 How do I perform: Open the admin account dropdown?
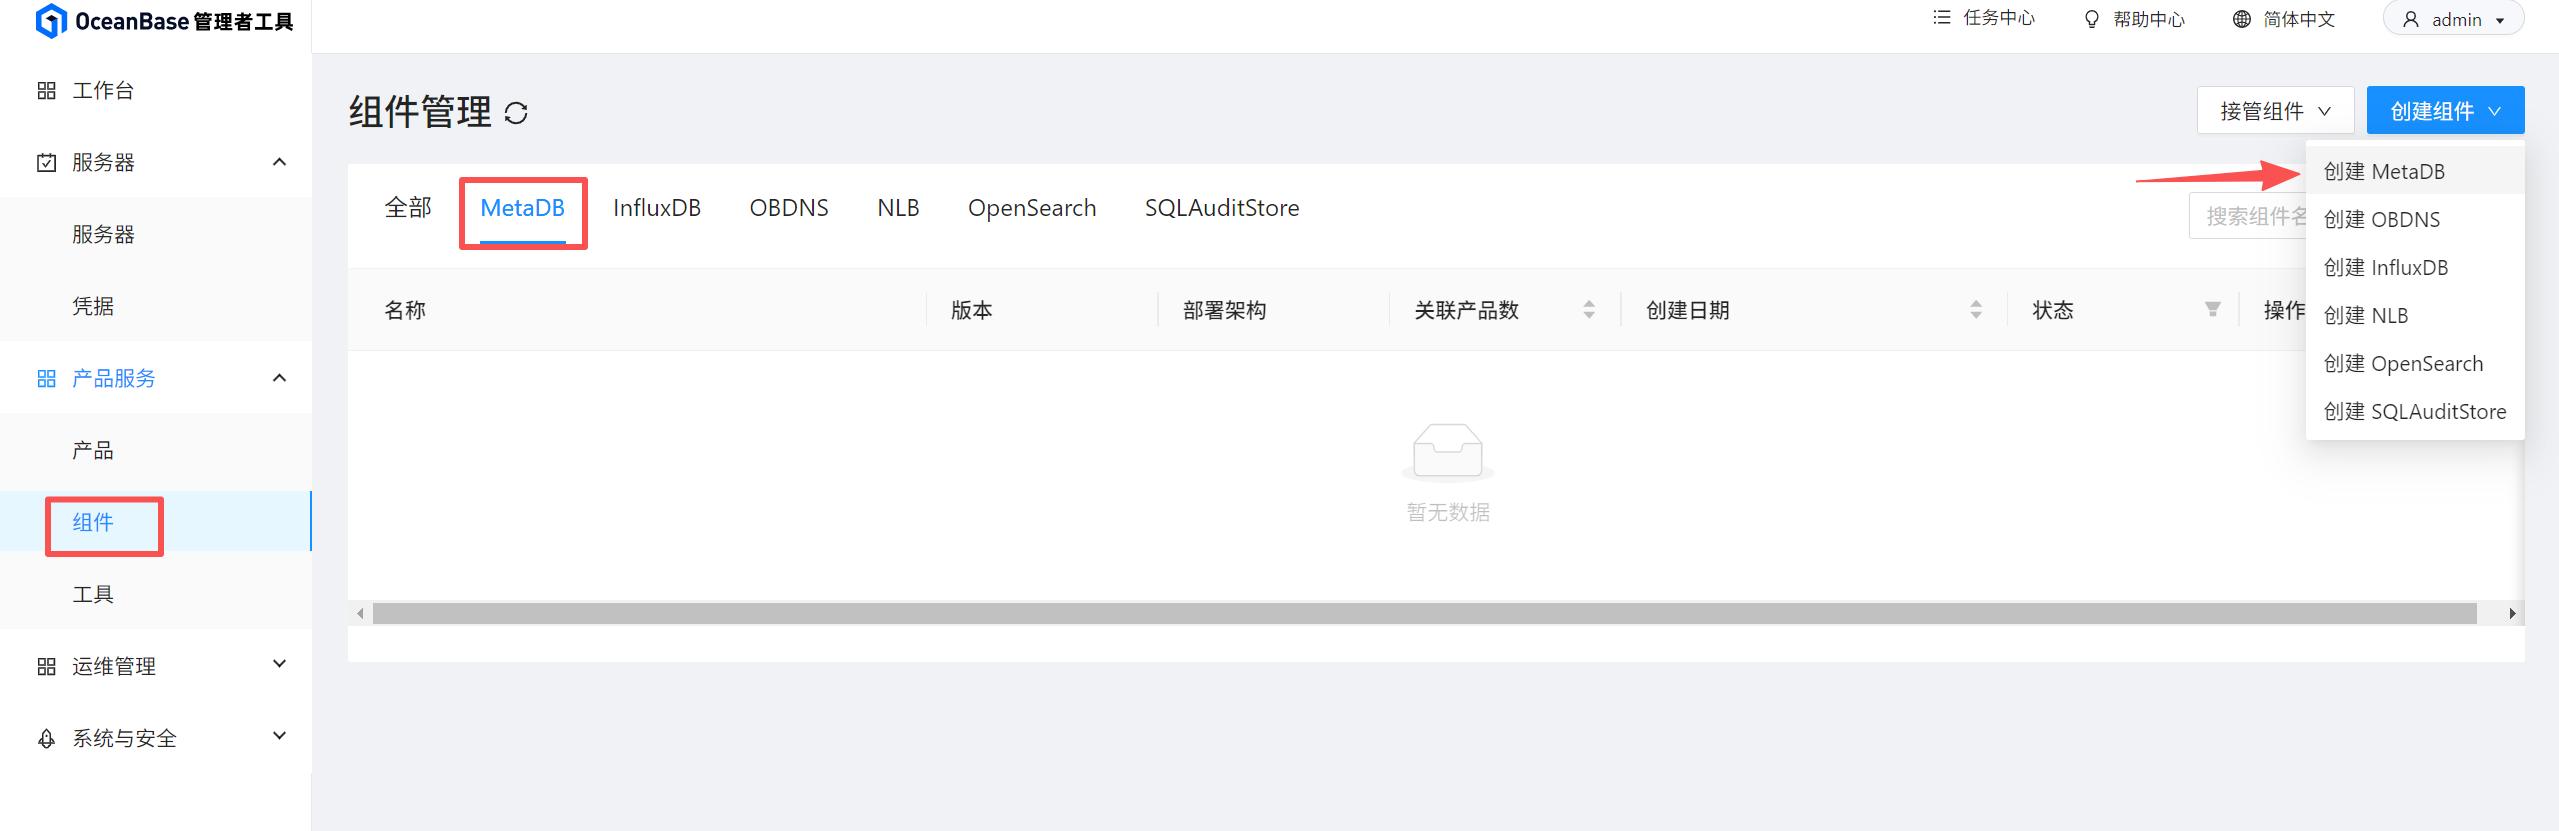click(x=2454, y=20)
